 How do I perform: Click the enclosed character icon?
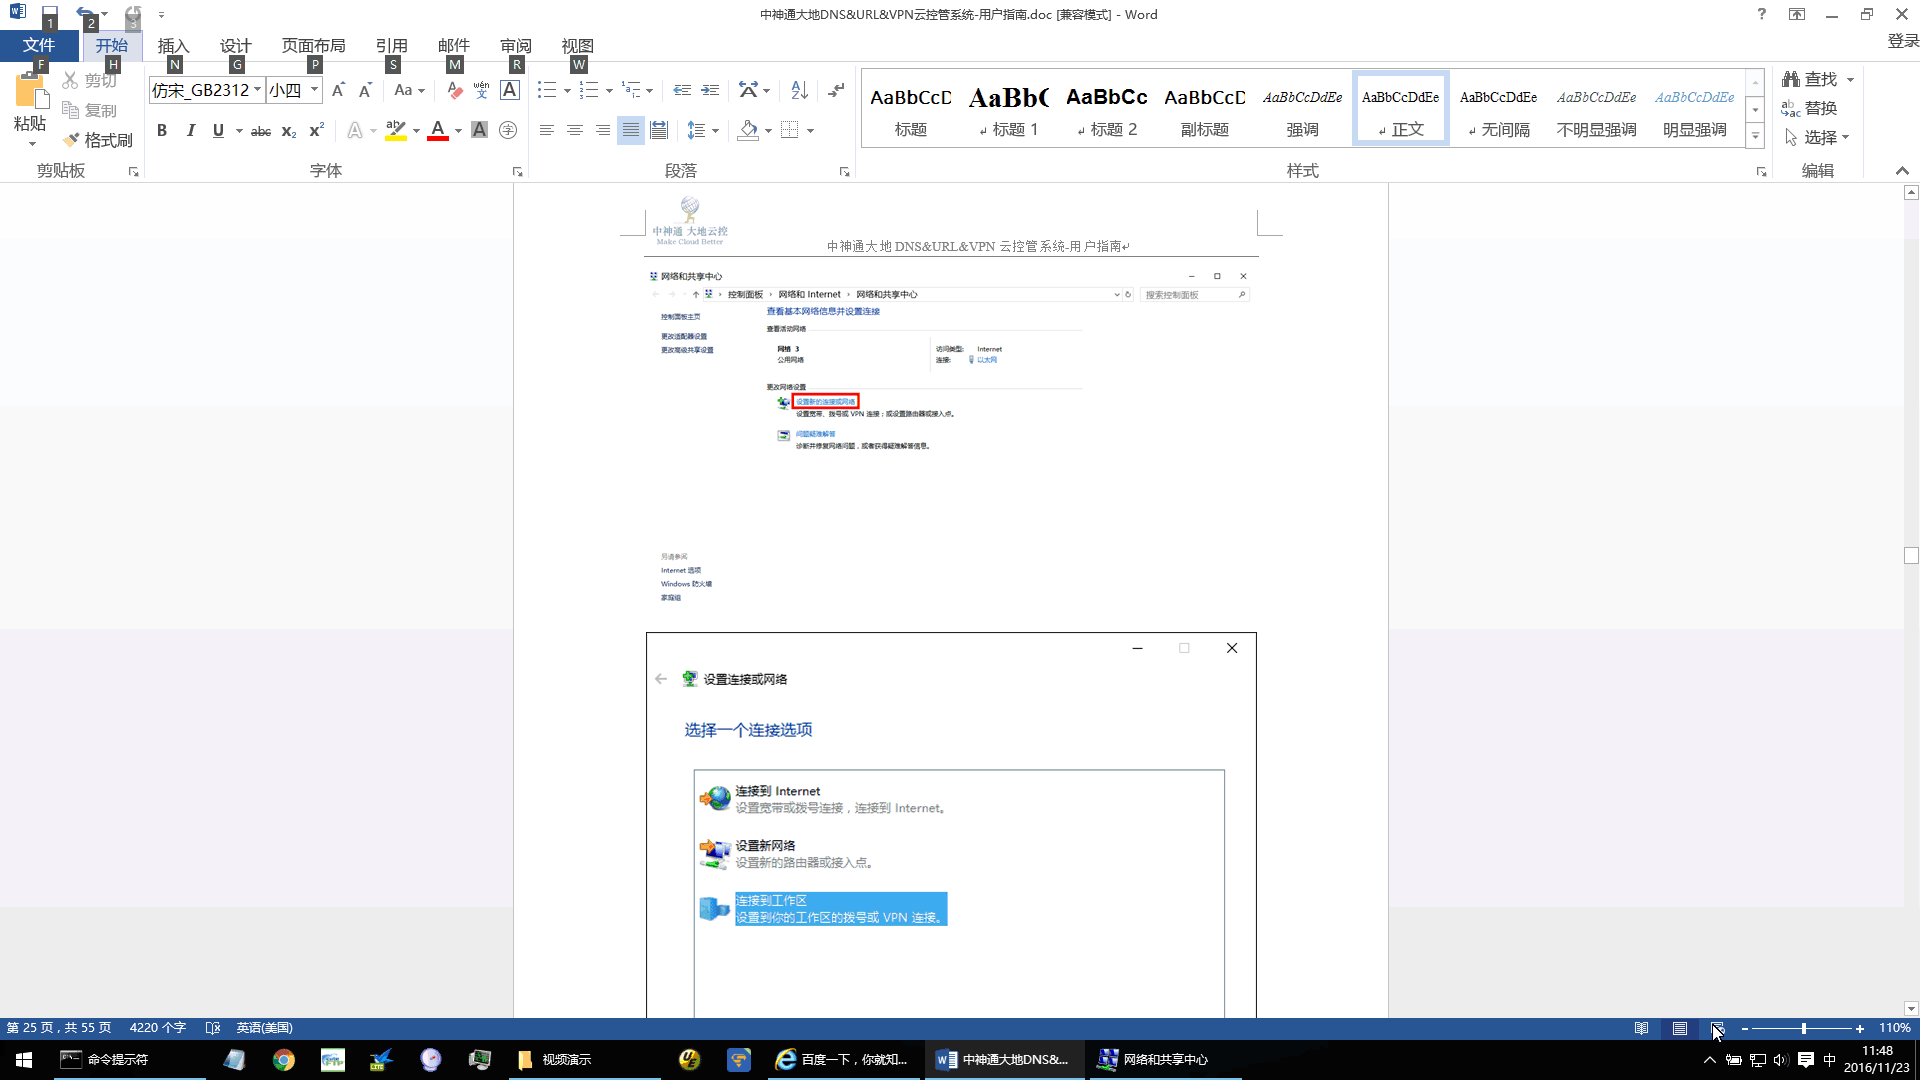(508, 131)
